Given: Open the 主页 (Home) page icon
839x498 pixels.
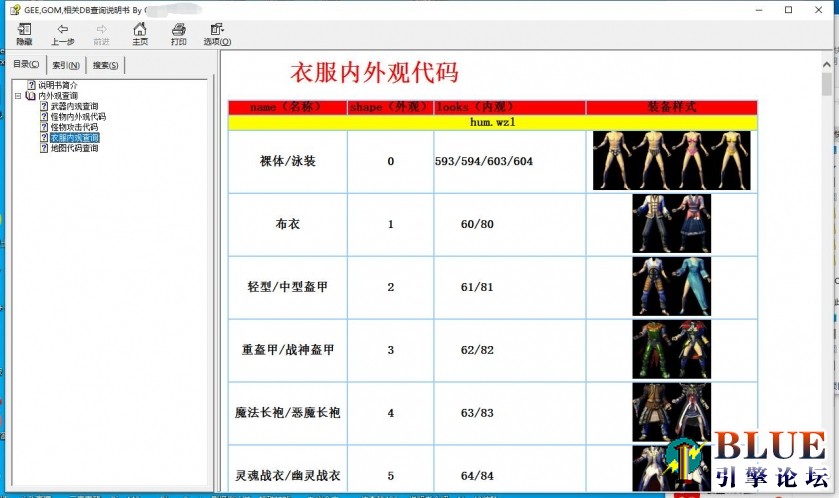Looking at the screenshot, I should 140,30.
